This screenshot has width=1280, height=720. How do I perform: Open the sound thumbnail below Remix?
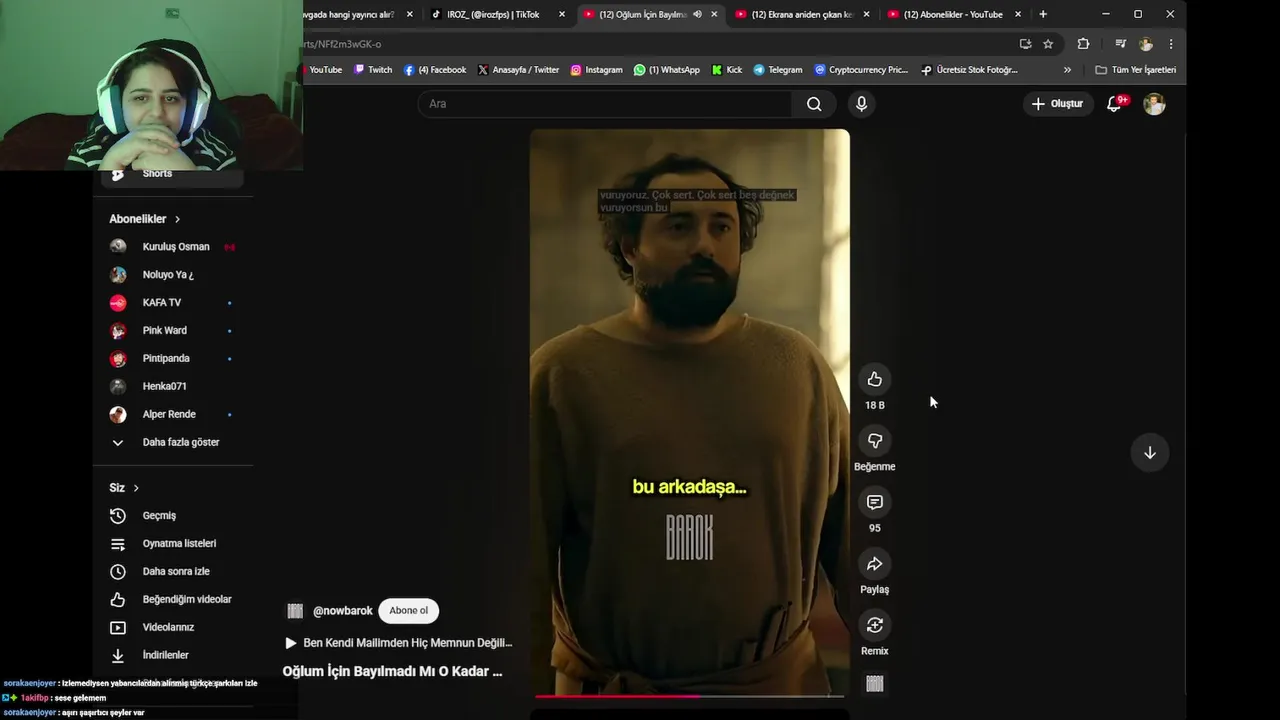point(875,684)
